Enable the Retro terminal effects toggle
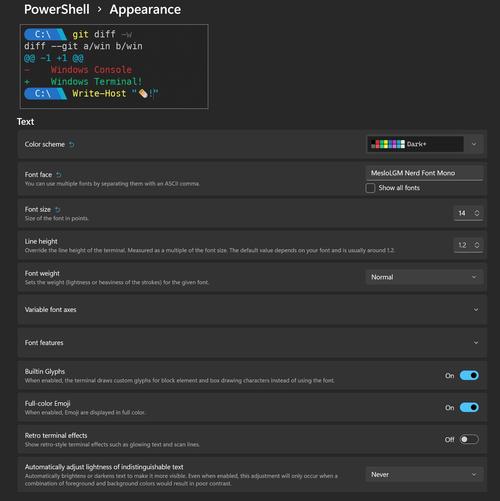Screen dimensions: 500x501 469,439
